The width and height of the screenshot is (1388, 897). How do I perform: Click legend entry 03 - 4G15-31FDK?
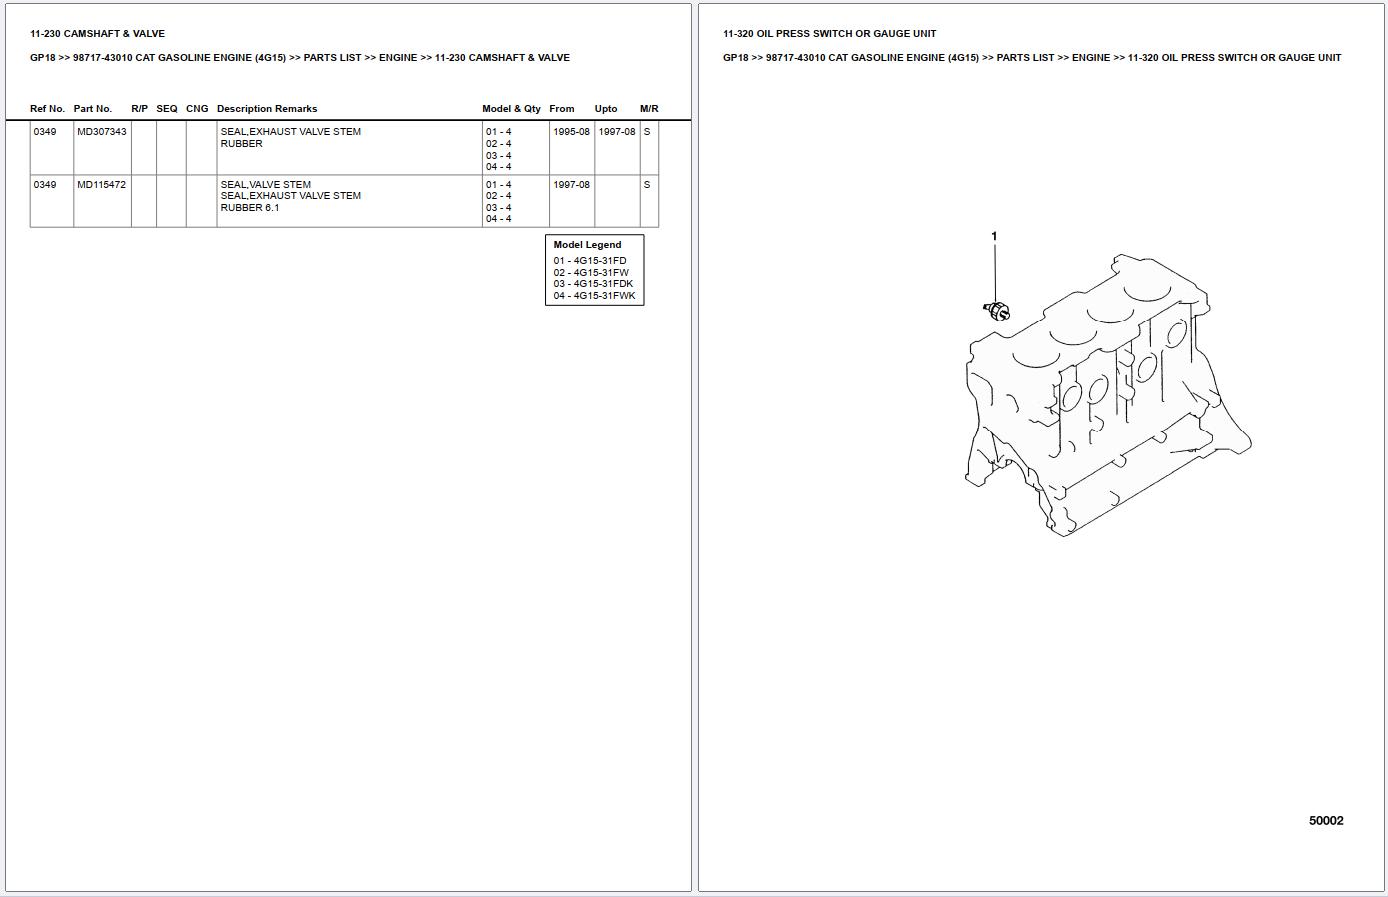click(x=593, y=284)
